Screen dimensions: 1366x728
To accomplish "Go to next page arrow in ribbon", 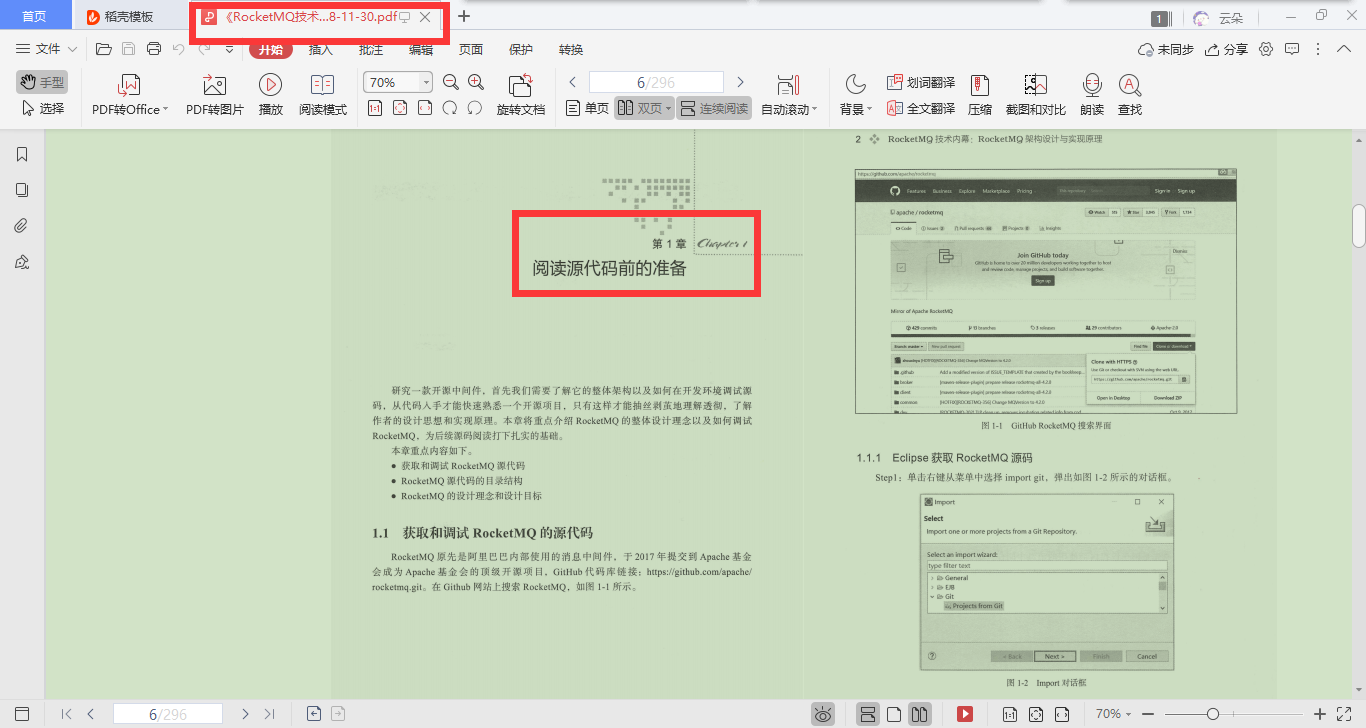I will [x=740, y=82].
